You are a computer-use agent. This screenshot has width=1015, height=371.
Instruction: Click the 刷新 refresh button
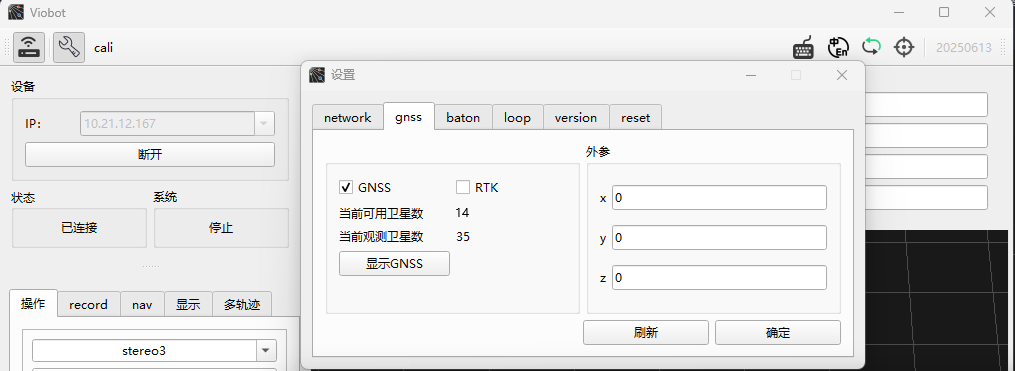click(646, 333)
